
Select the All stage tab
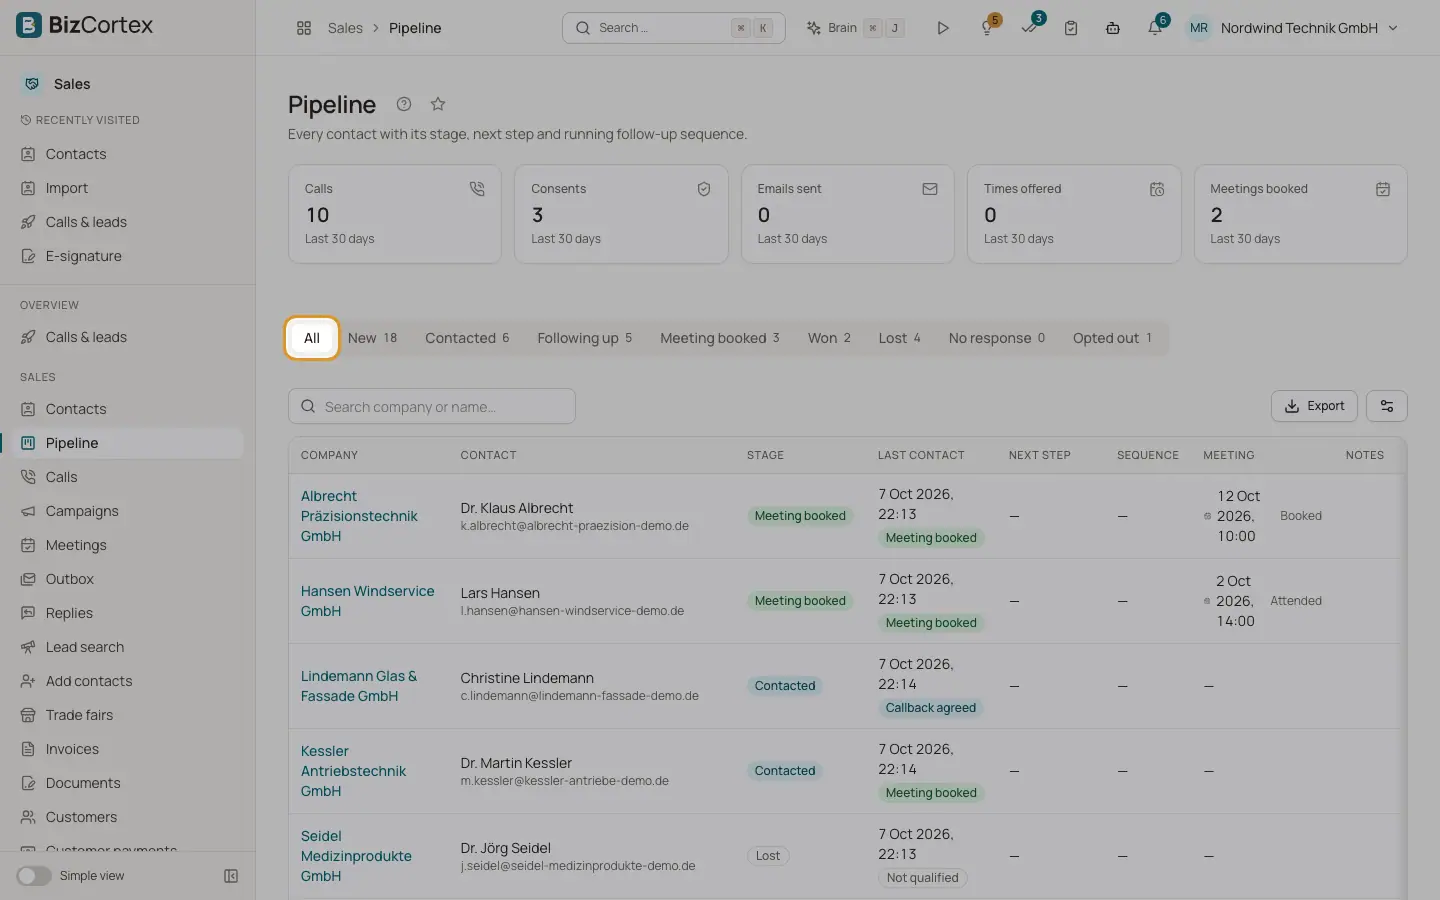(312, 338)
